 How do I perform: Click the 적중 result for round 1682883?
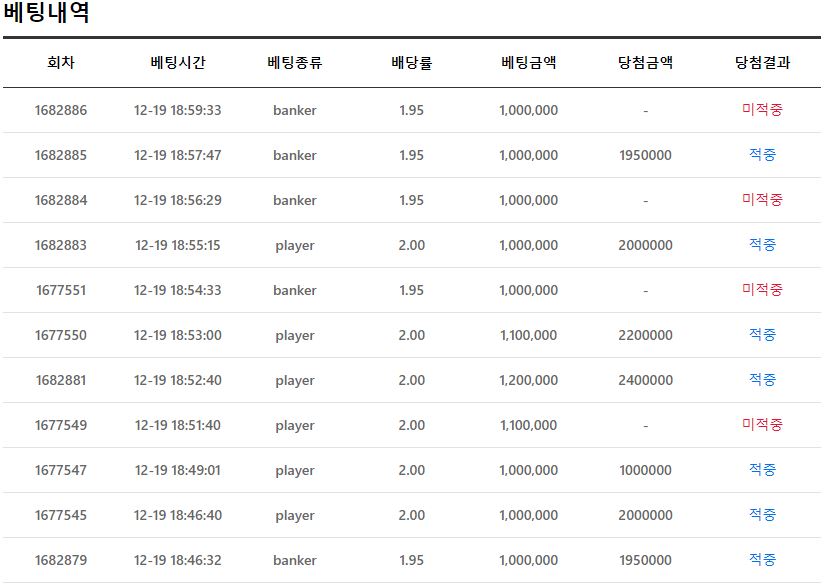762,245
